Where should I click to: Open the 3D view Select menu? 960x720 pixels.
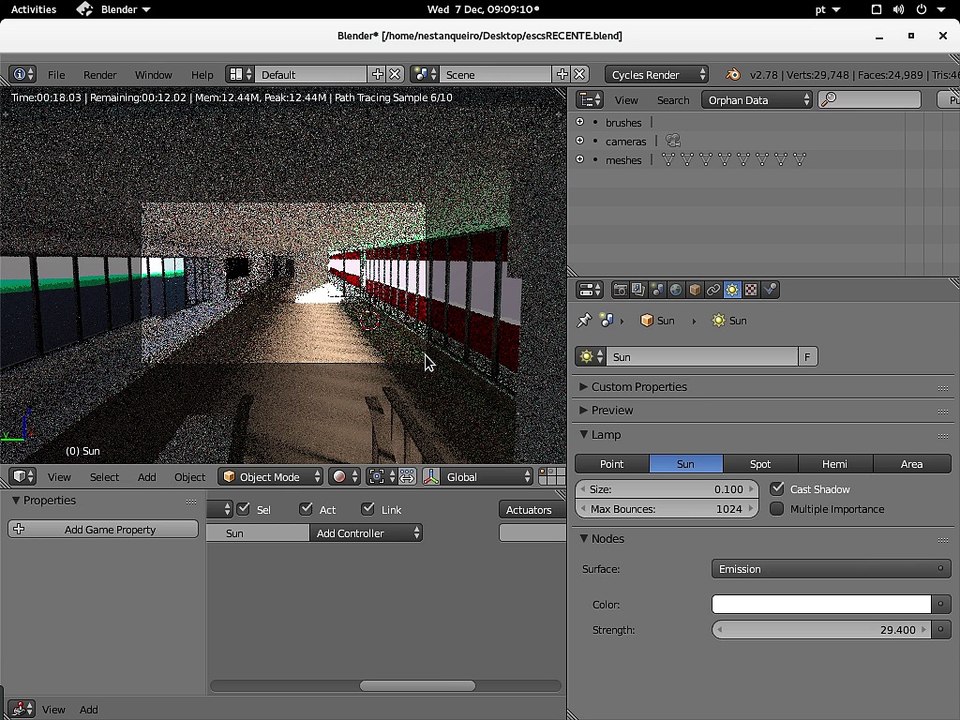point(104,477)
